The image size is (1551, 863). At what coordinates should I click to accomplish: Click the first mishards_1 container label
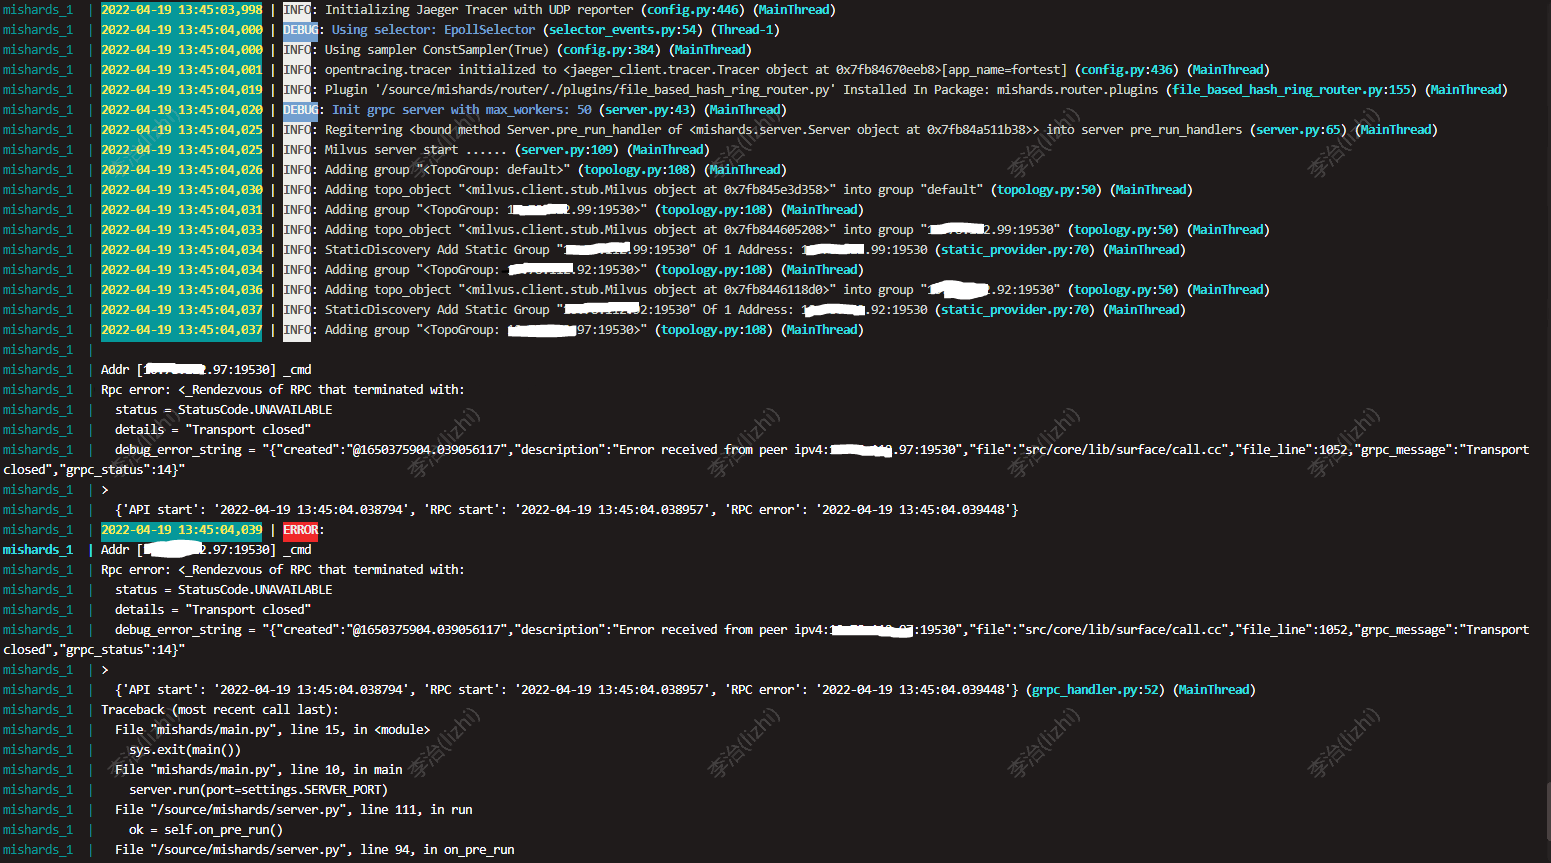point(39,9)
